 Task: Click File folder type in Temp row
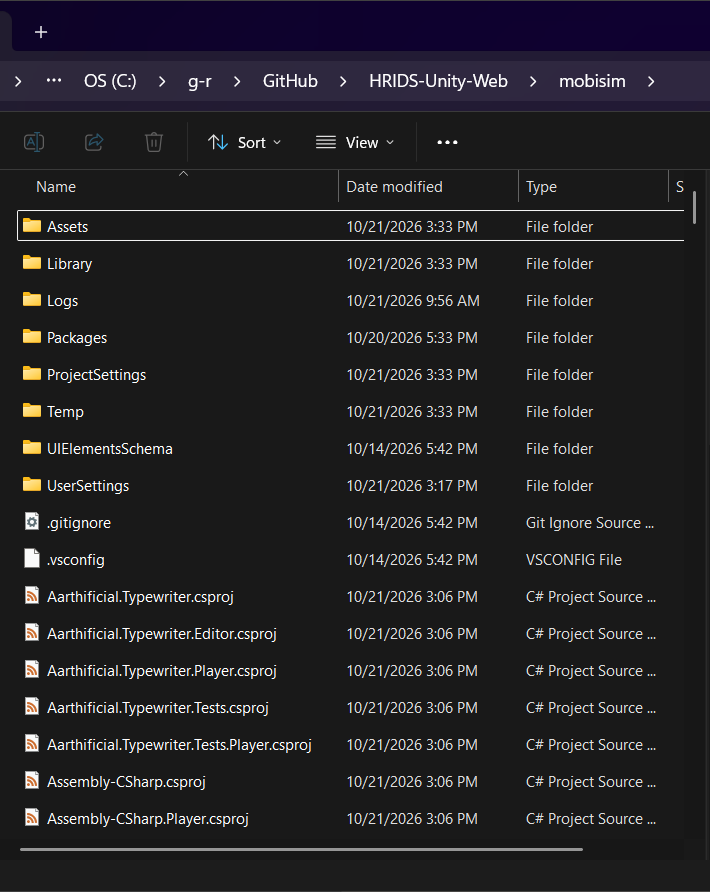click(559, 411)
